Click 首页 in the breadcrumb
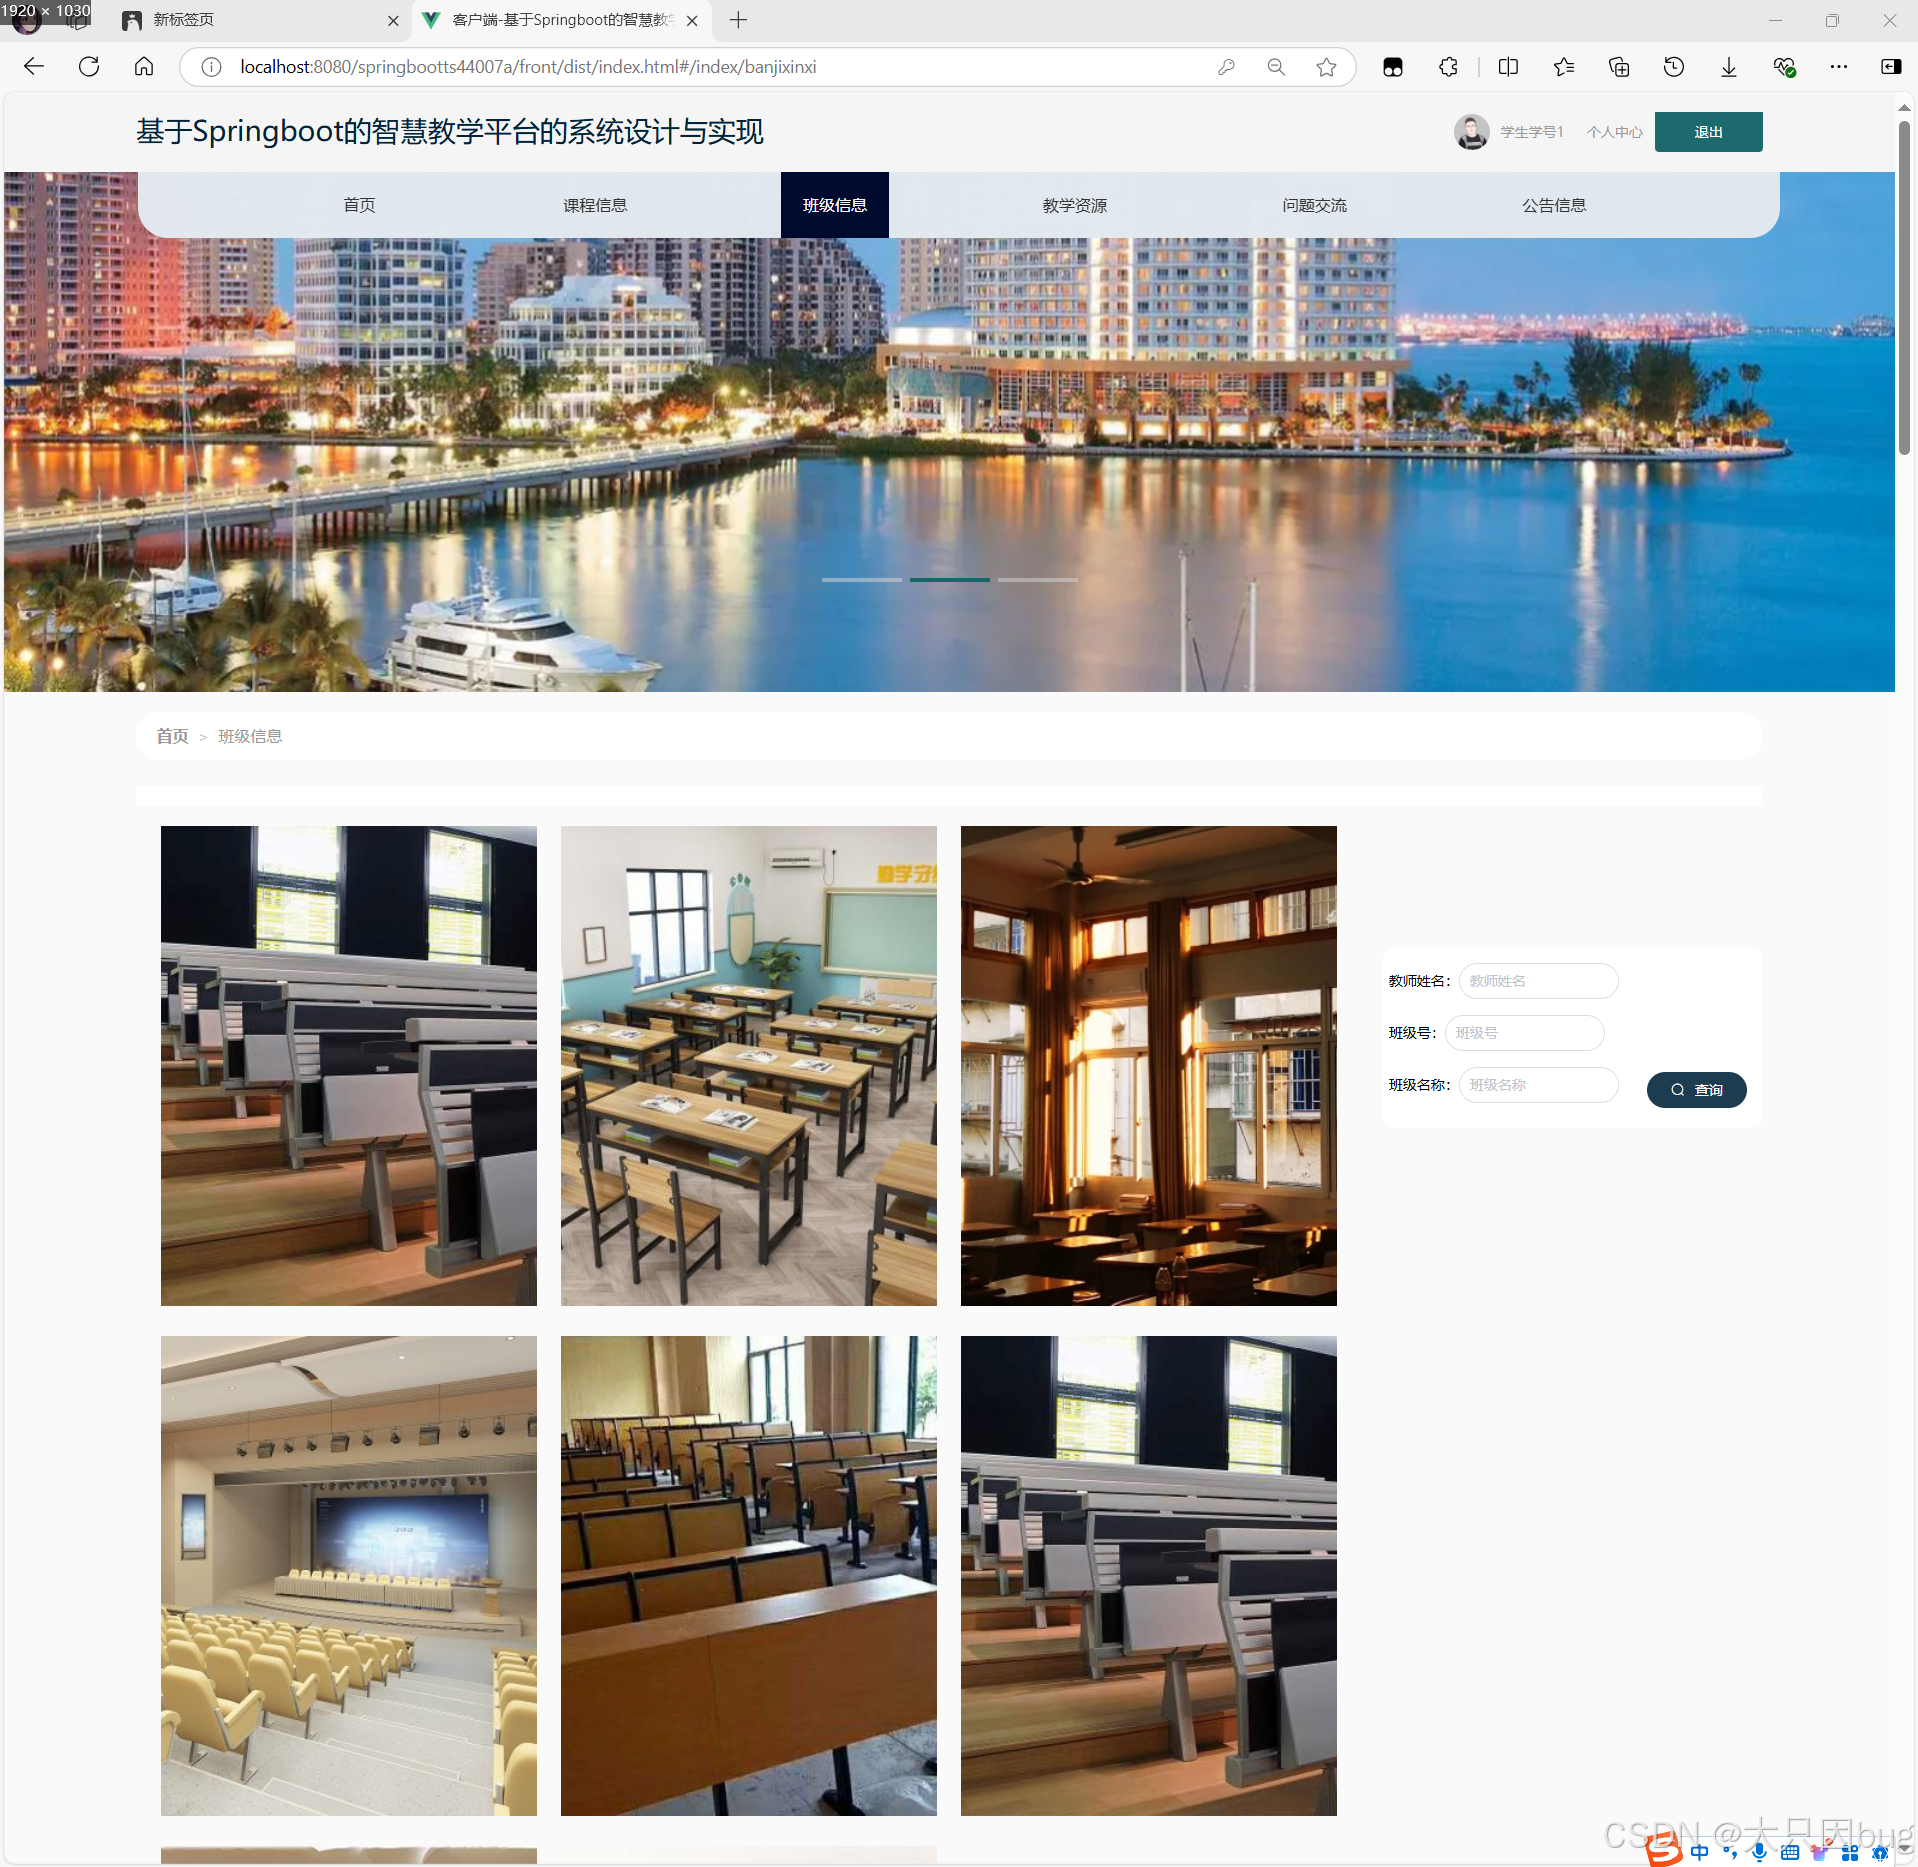Viewport: 1918px width, 1867px height. [x=172, y=736]
